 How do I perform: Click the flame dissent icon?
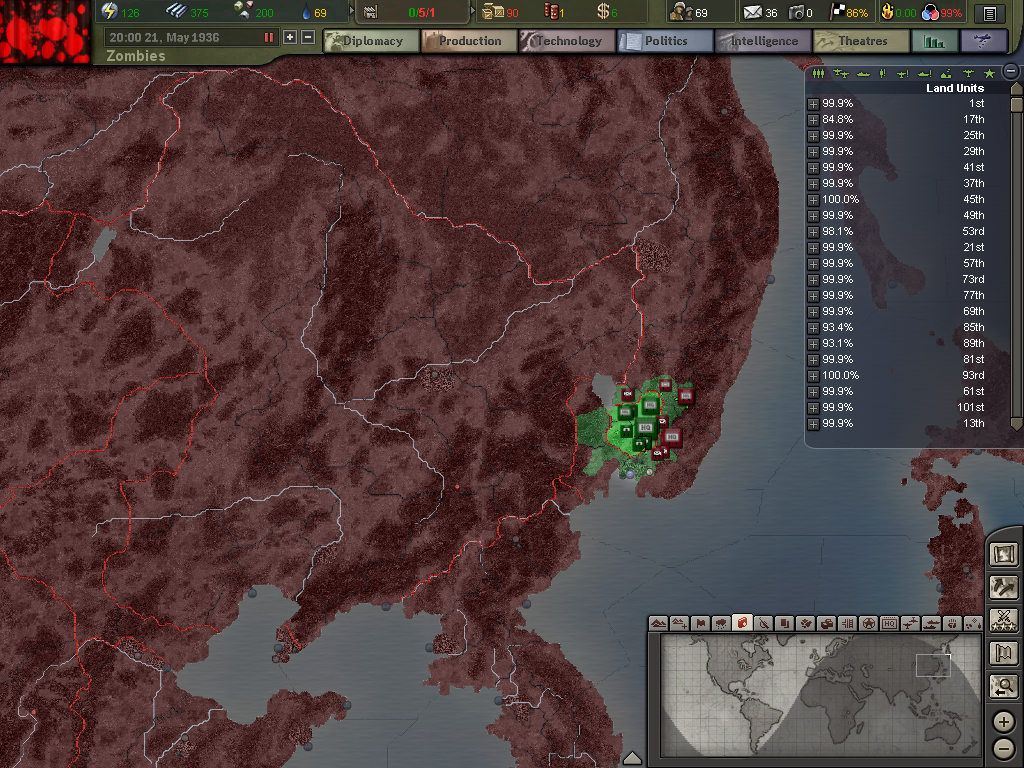[x=888, y=12]
